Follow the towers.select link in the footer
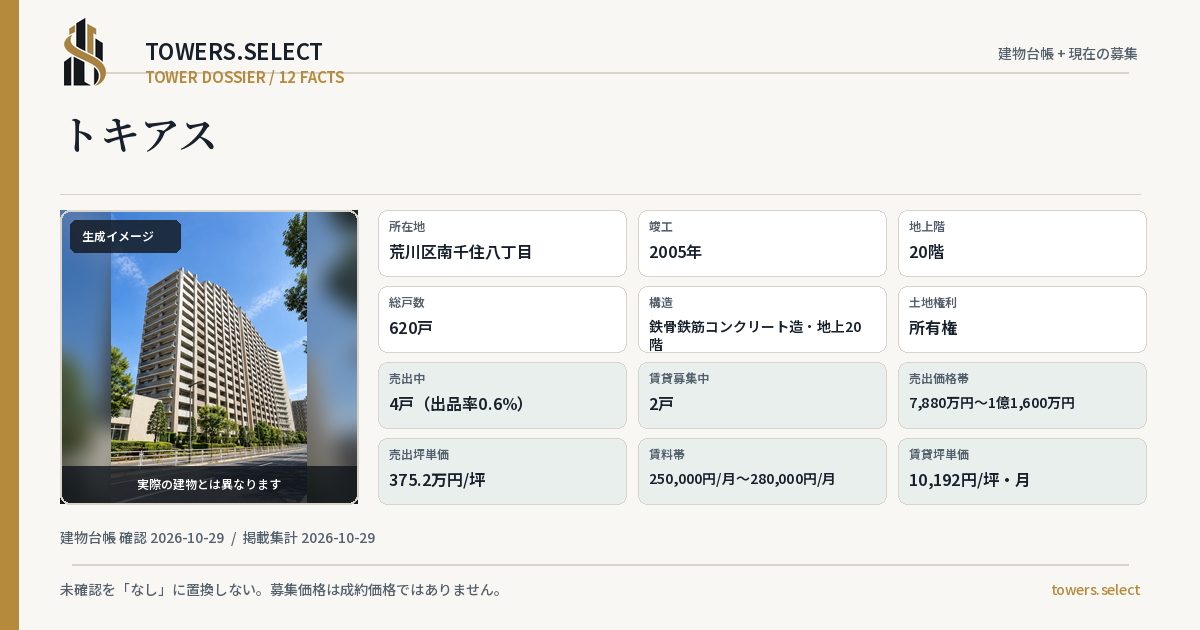 [1095, 589]
